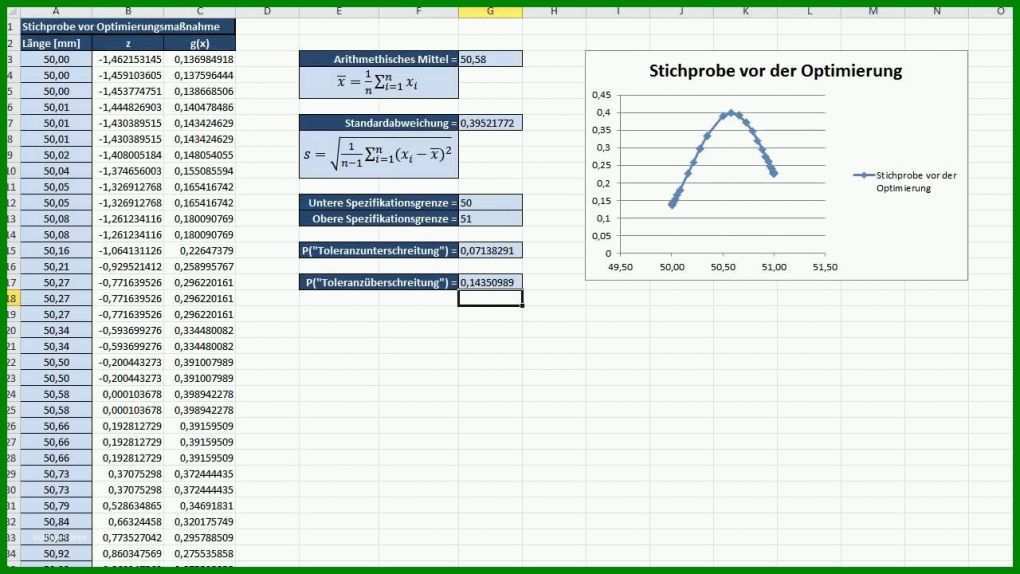Click the highlighted column header G
Image resolution: width=1020 pixels, height=574 pixels.
click(490, 11)
